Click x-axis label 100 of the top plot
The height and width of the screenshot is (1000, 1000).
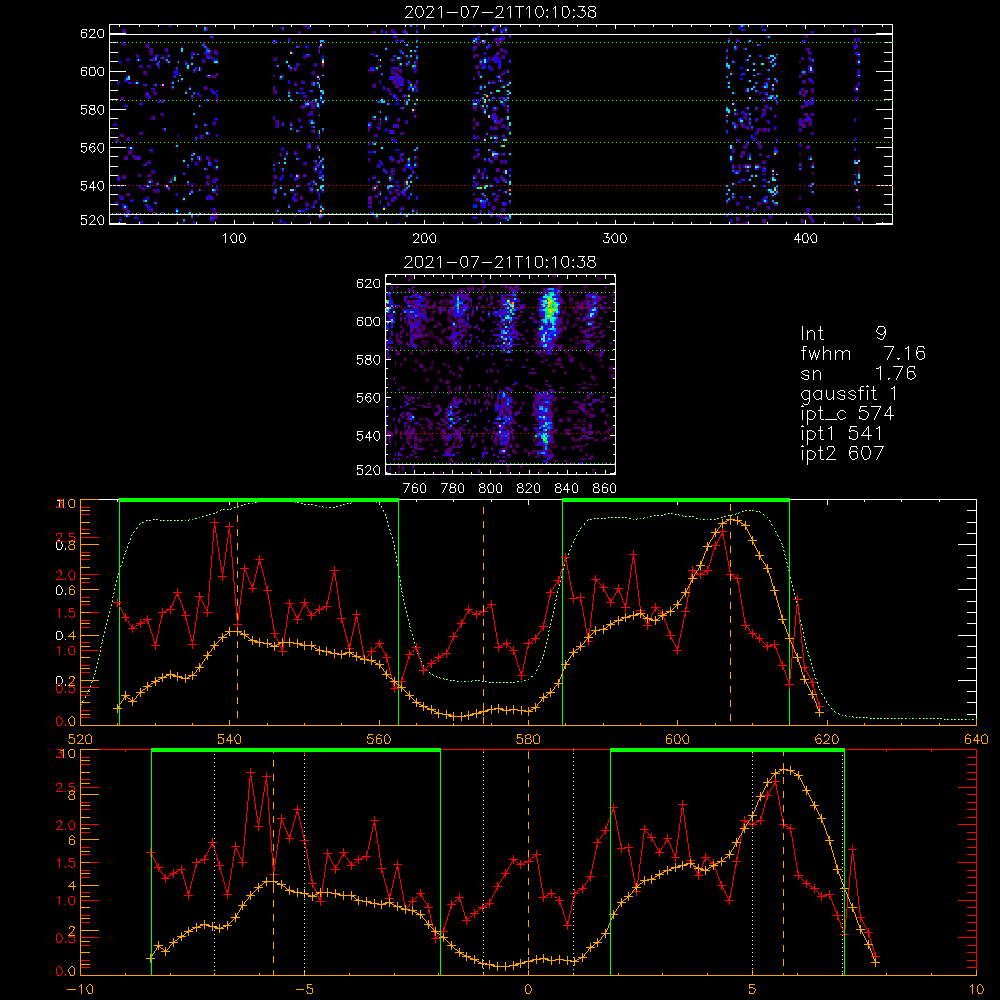tap(234, 239)
